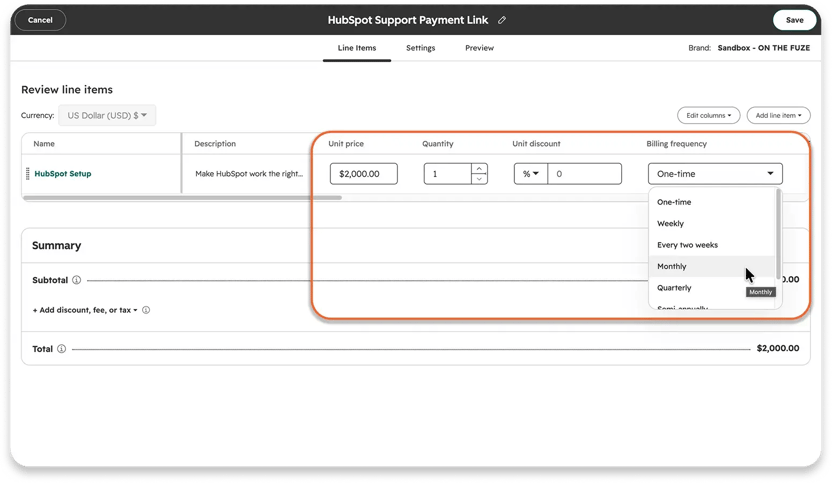This screenshot has height=483, width=832.
Task: Switch to the Line Items tab
Action: (x=357, y=48)
